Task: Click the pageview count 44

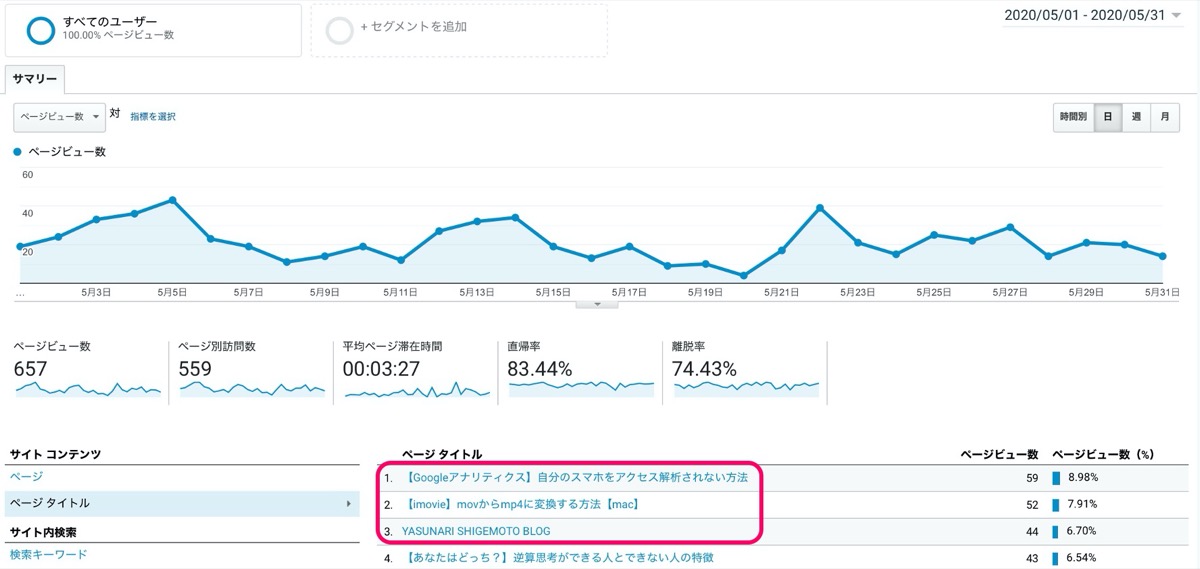Action: click(1031, 531)
